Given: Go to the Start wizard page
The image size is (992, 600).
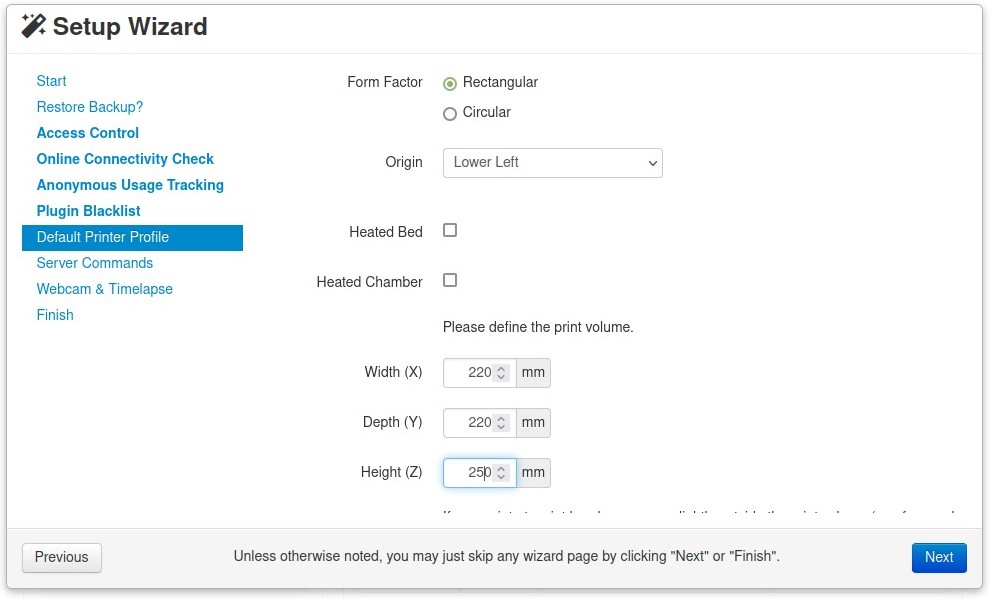Looking at the screenshot, I should tap(52, 81).
